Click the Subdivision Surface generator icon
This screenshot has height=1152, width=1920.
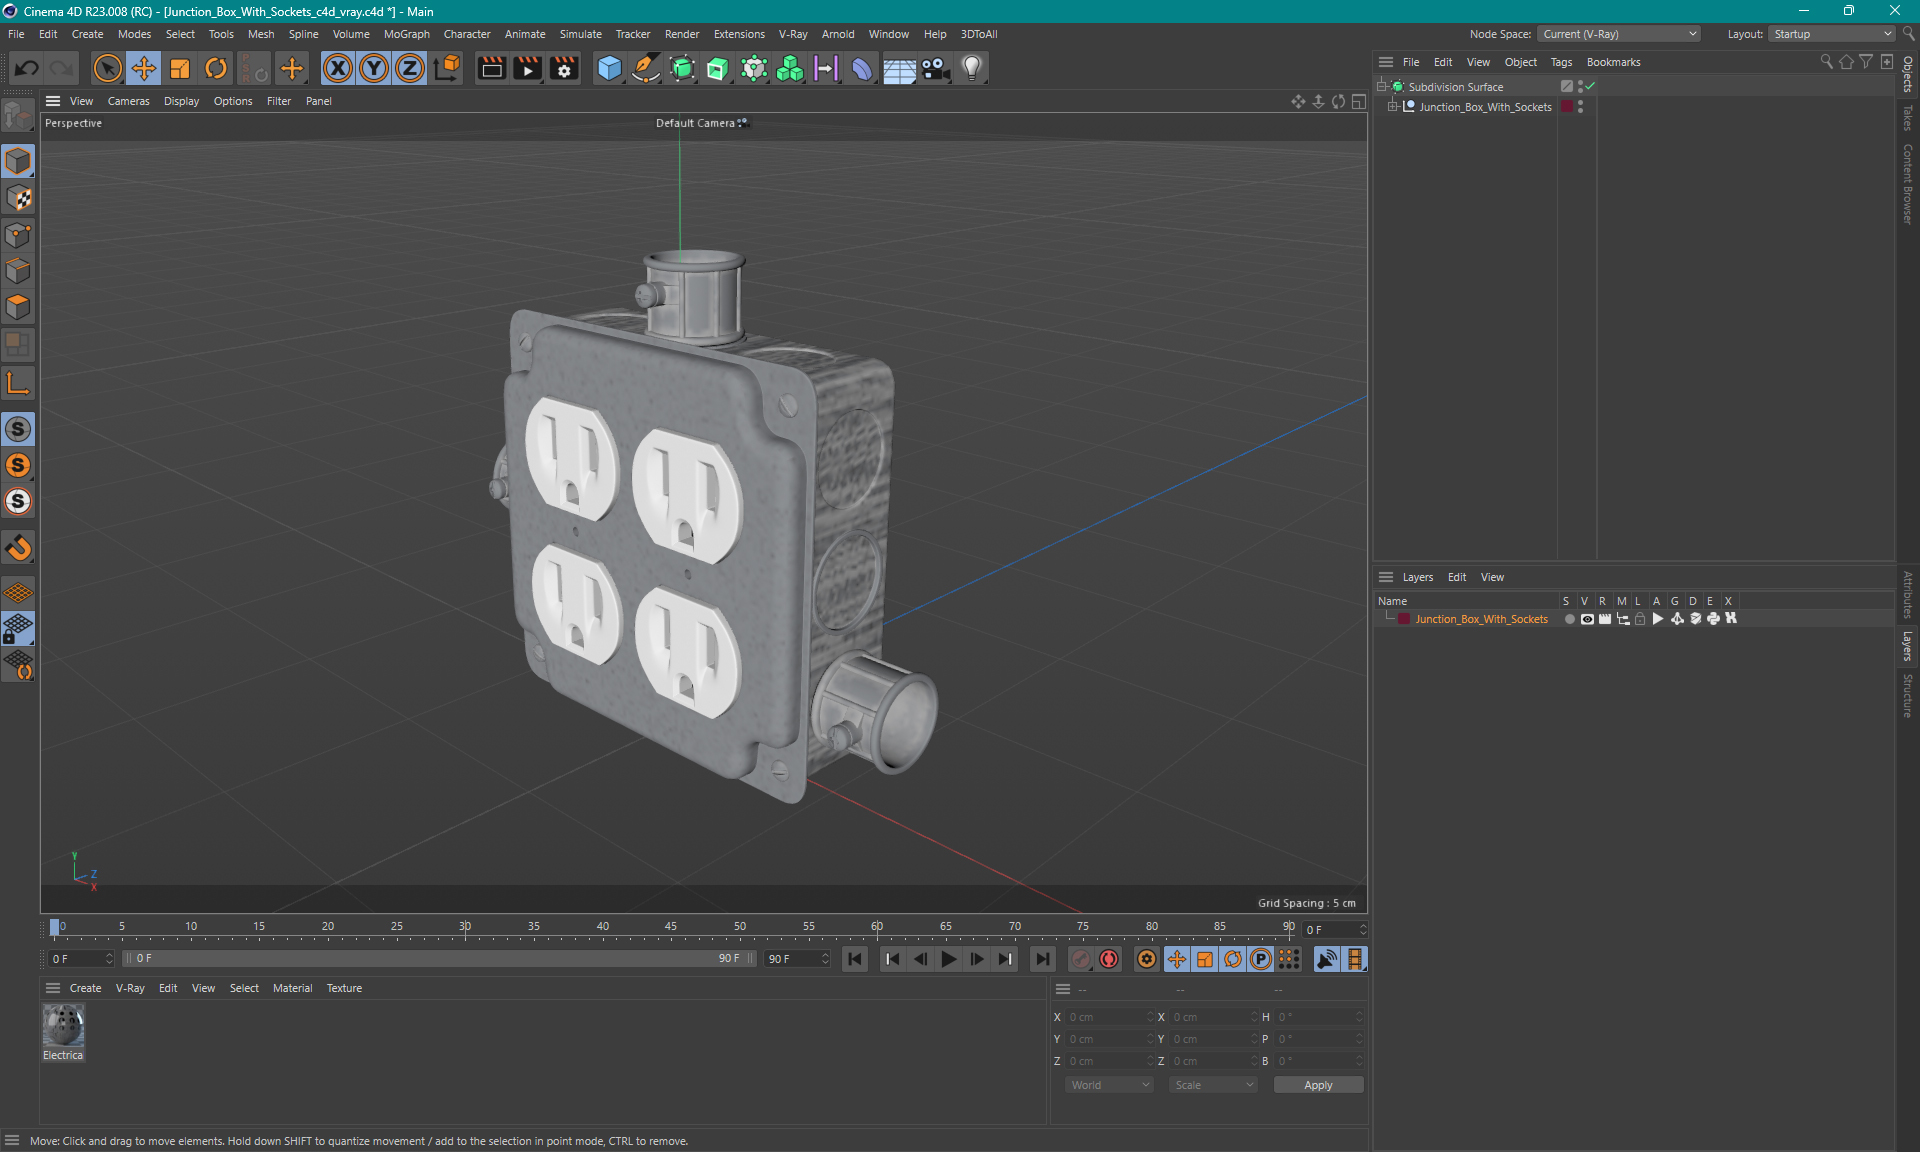[682, 68]
